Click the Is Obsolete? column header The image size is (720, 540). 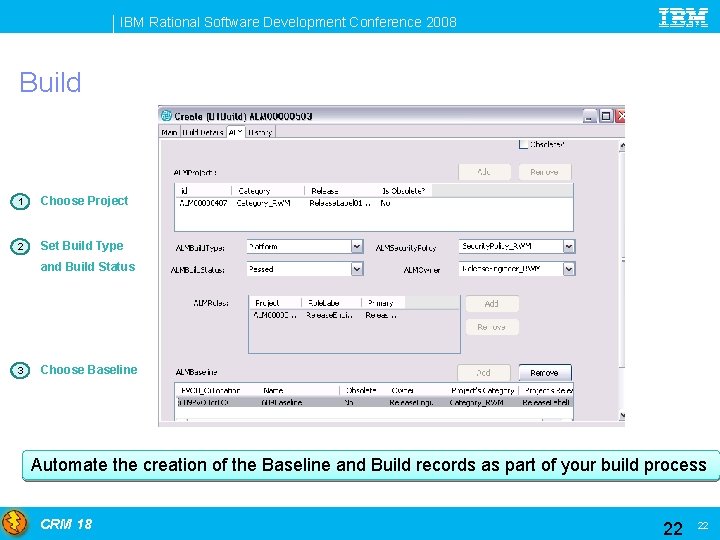click(404, 191)
